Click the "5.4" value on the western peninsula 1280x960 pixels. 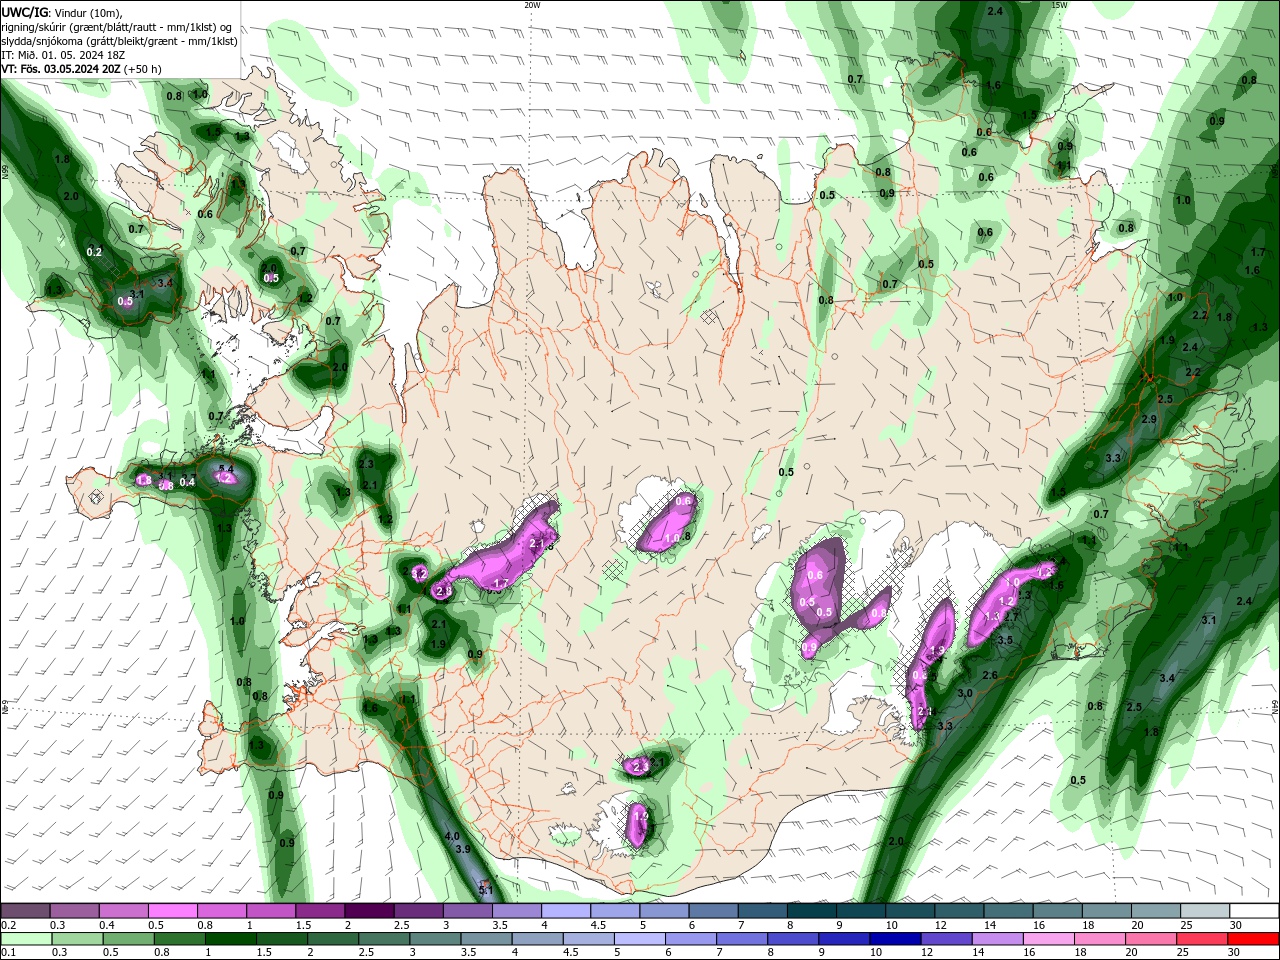[x=226, y=468]
